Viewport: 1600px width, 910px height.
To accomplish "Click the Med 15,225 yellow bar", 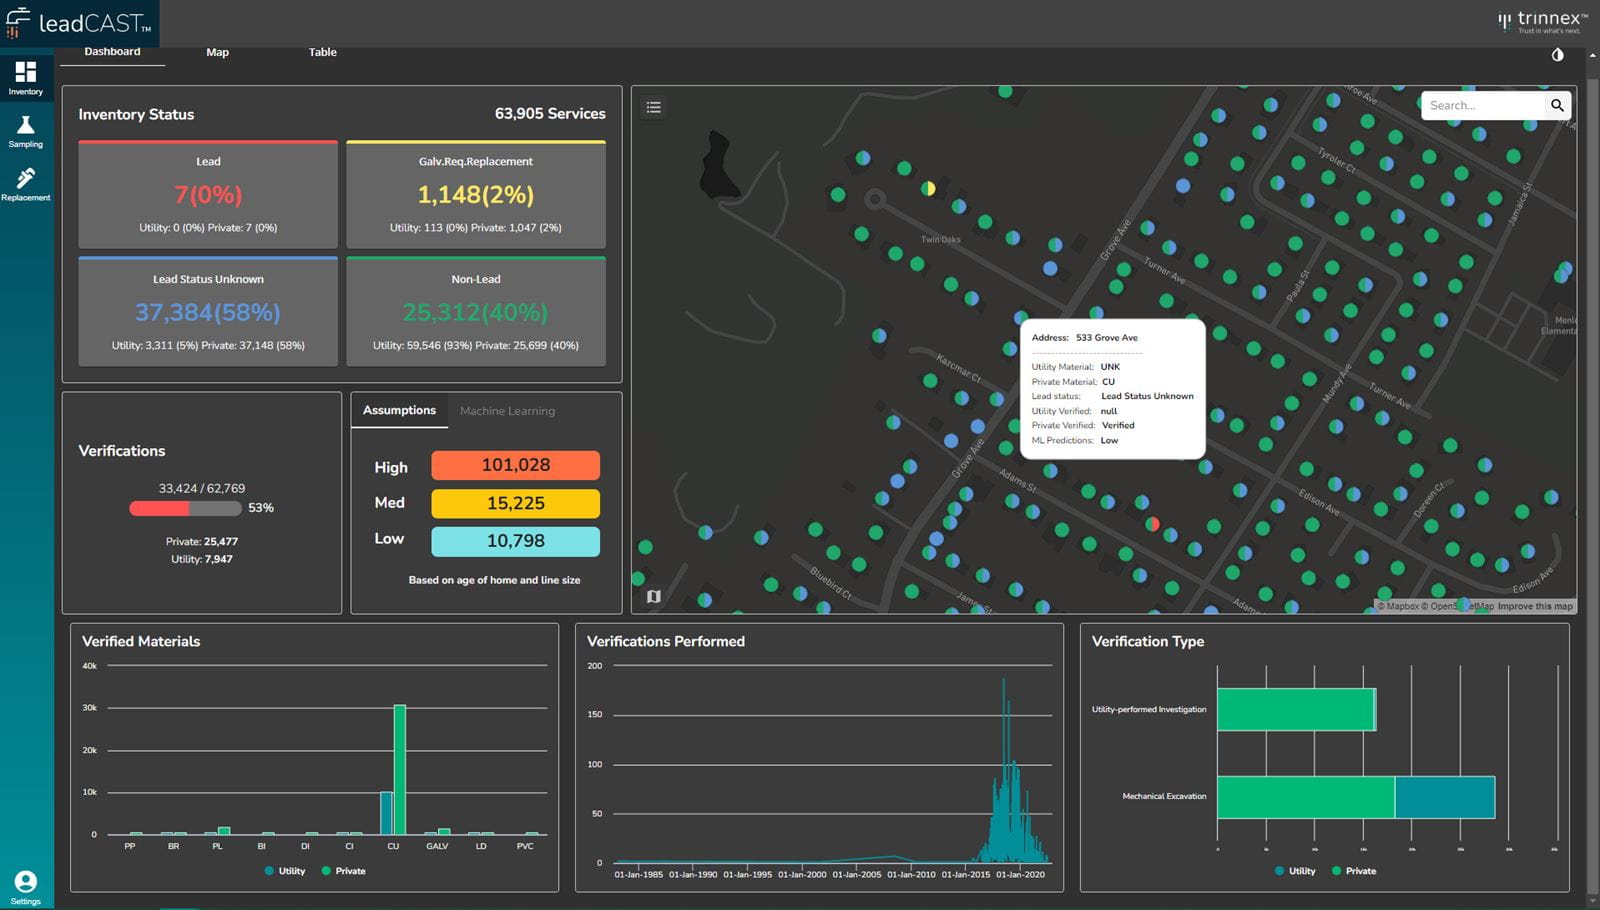I will tap(515, 503).
